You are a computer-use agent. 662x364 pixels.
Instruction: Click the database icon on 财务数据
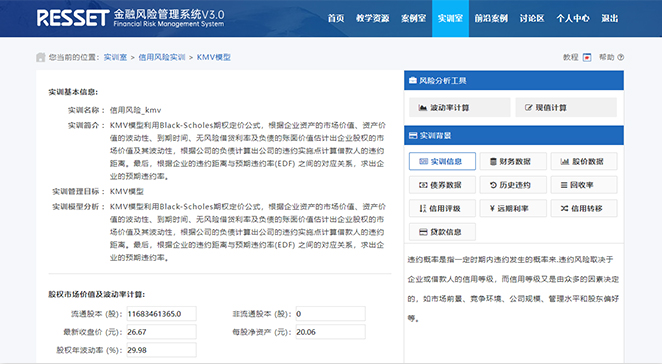(493, 161)
